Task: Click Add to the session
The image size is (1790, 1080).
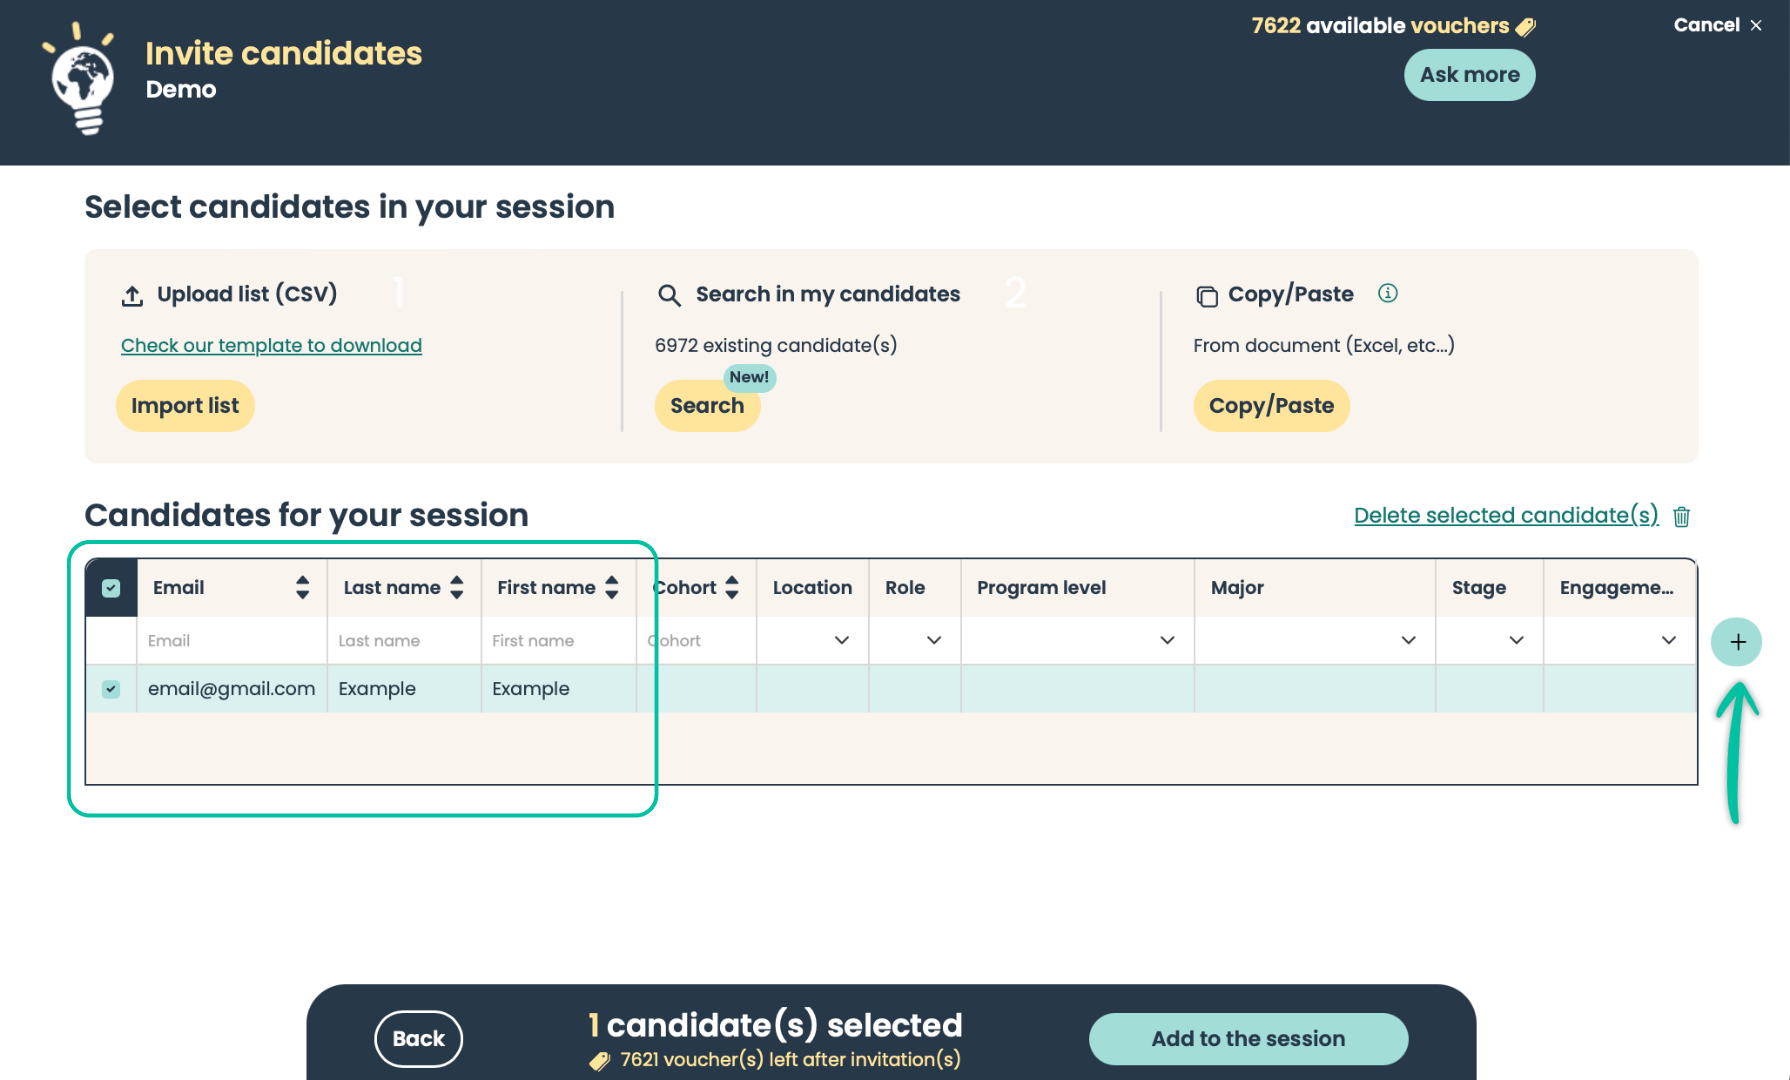Action: (1247, 1039)
